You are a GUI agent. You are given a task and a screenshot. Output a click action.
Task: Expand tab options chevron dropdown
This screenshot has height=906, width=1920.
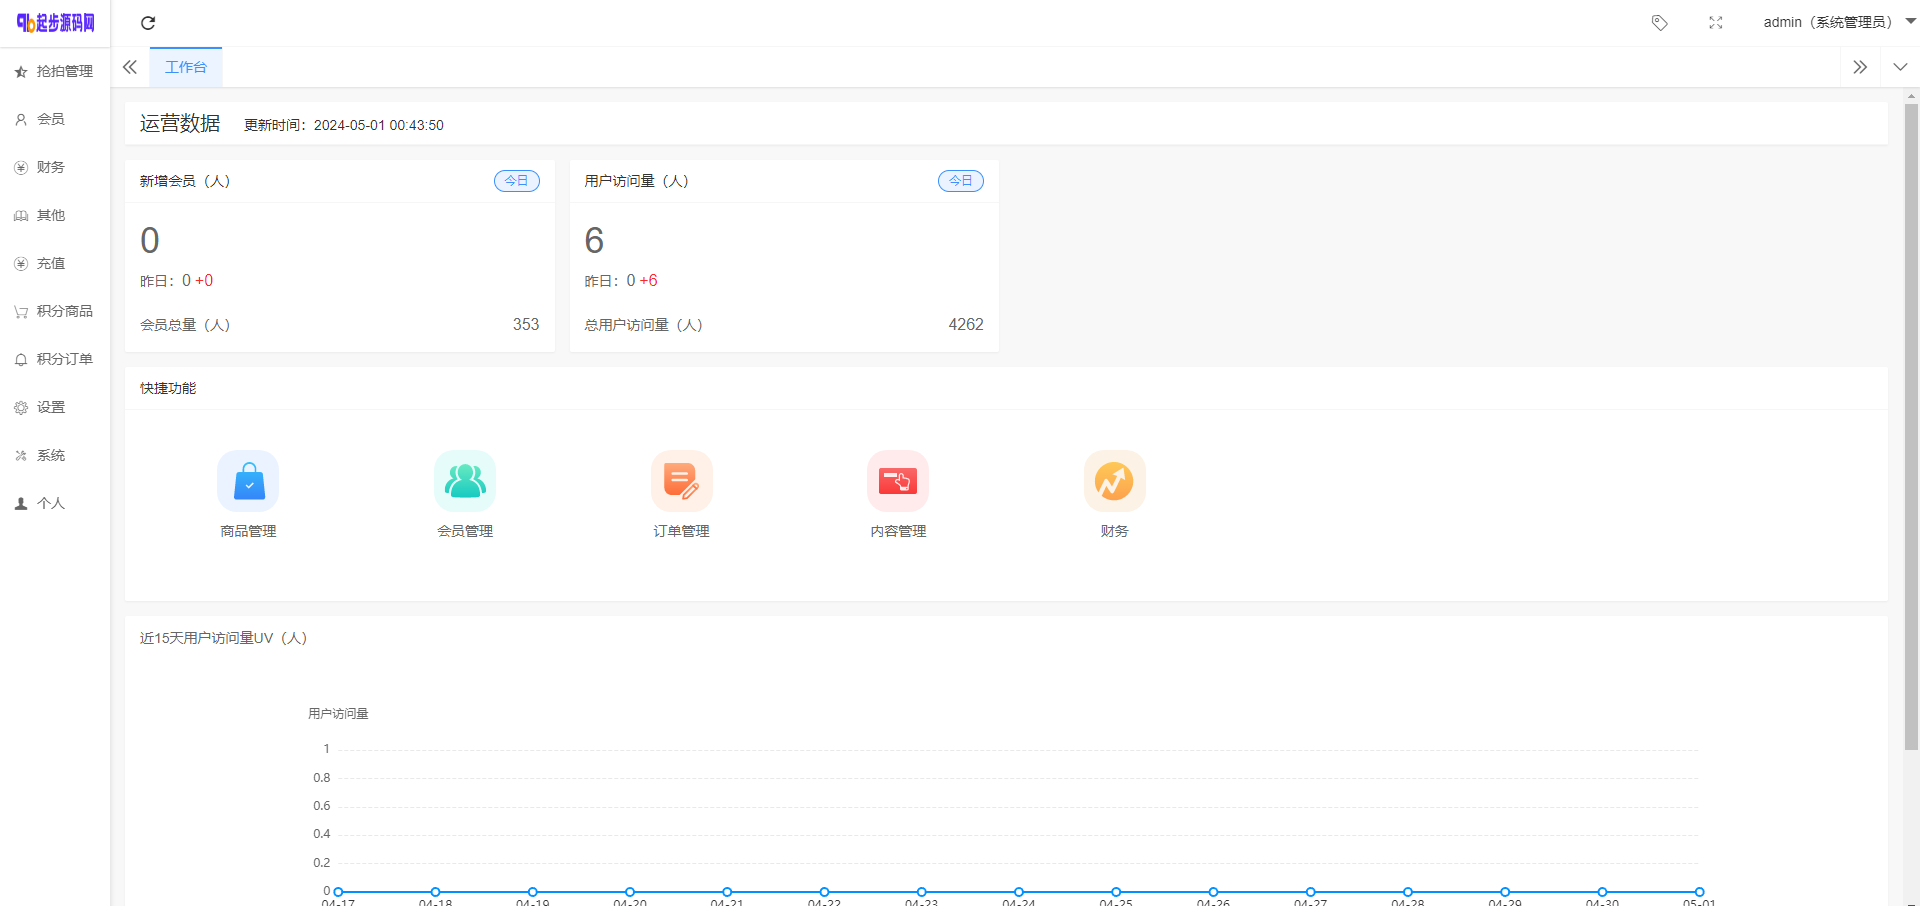click(x=1900, y=67)
